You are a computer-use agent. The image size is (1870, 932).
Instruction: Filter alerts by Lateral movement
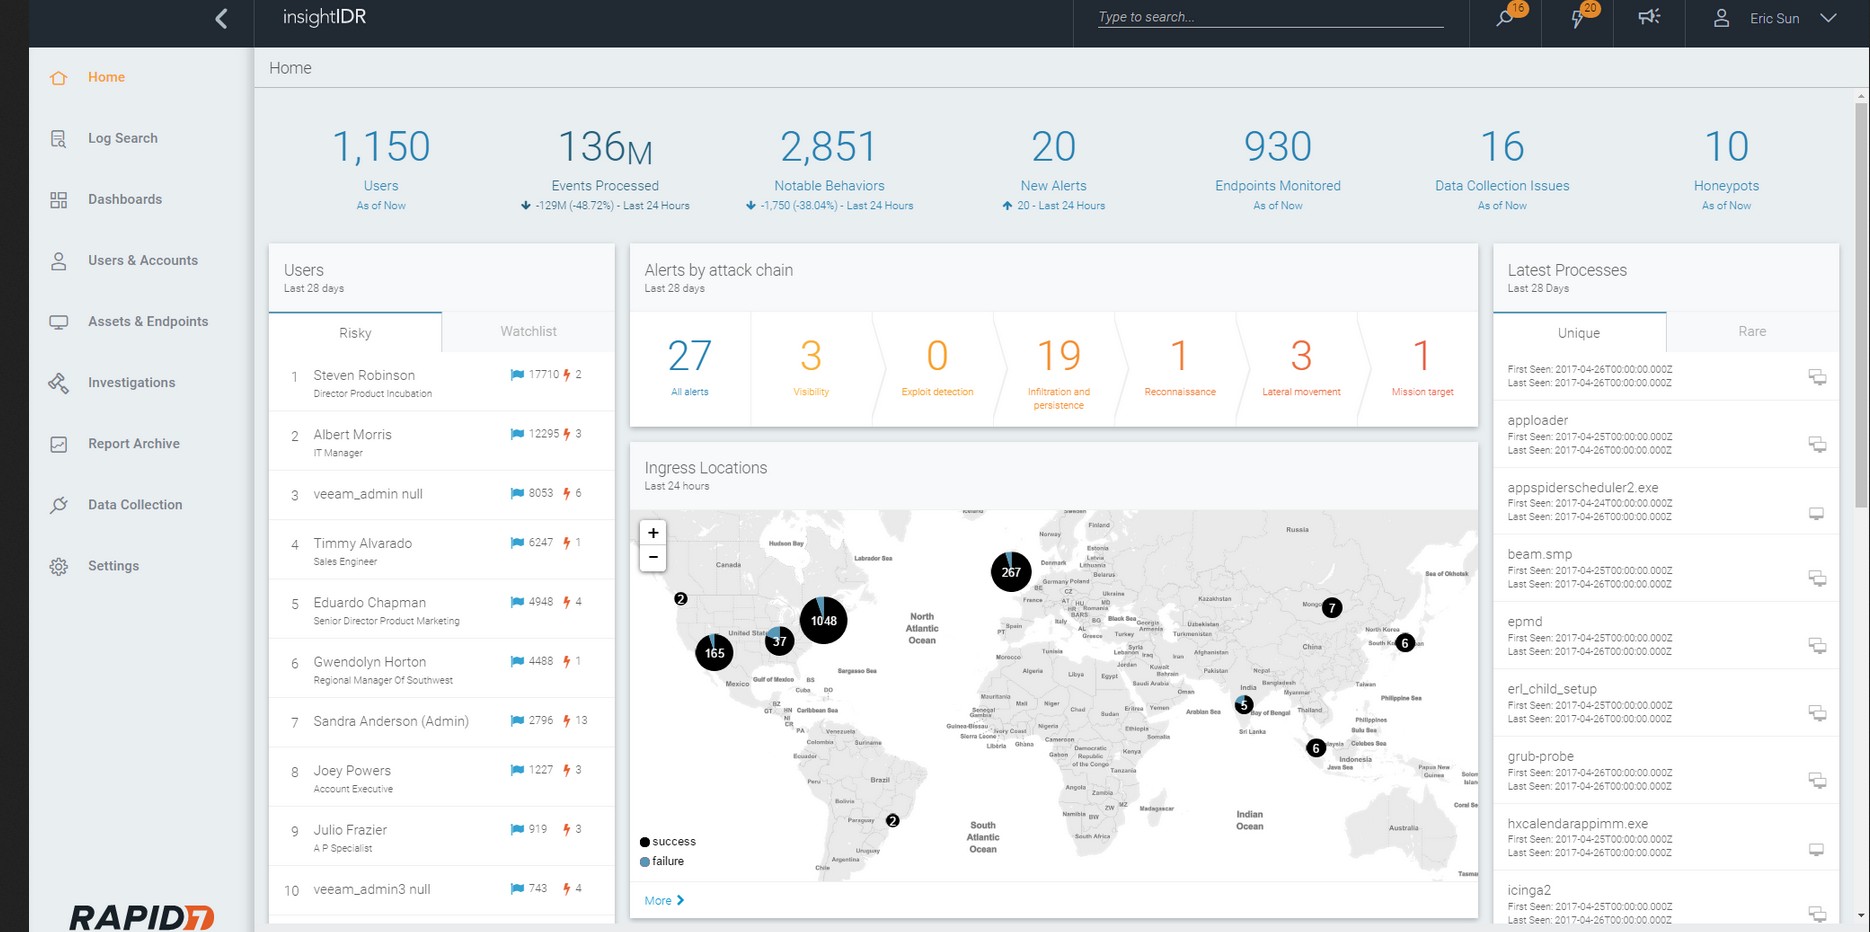1301,368
